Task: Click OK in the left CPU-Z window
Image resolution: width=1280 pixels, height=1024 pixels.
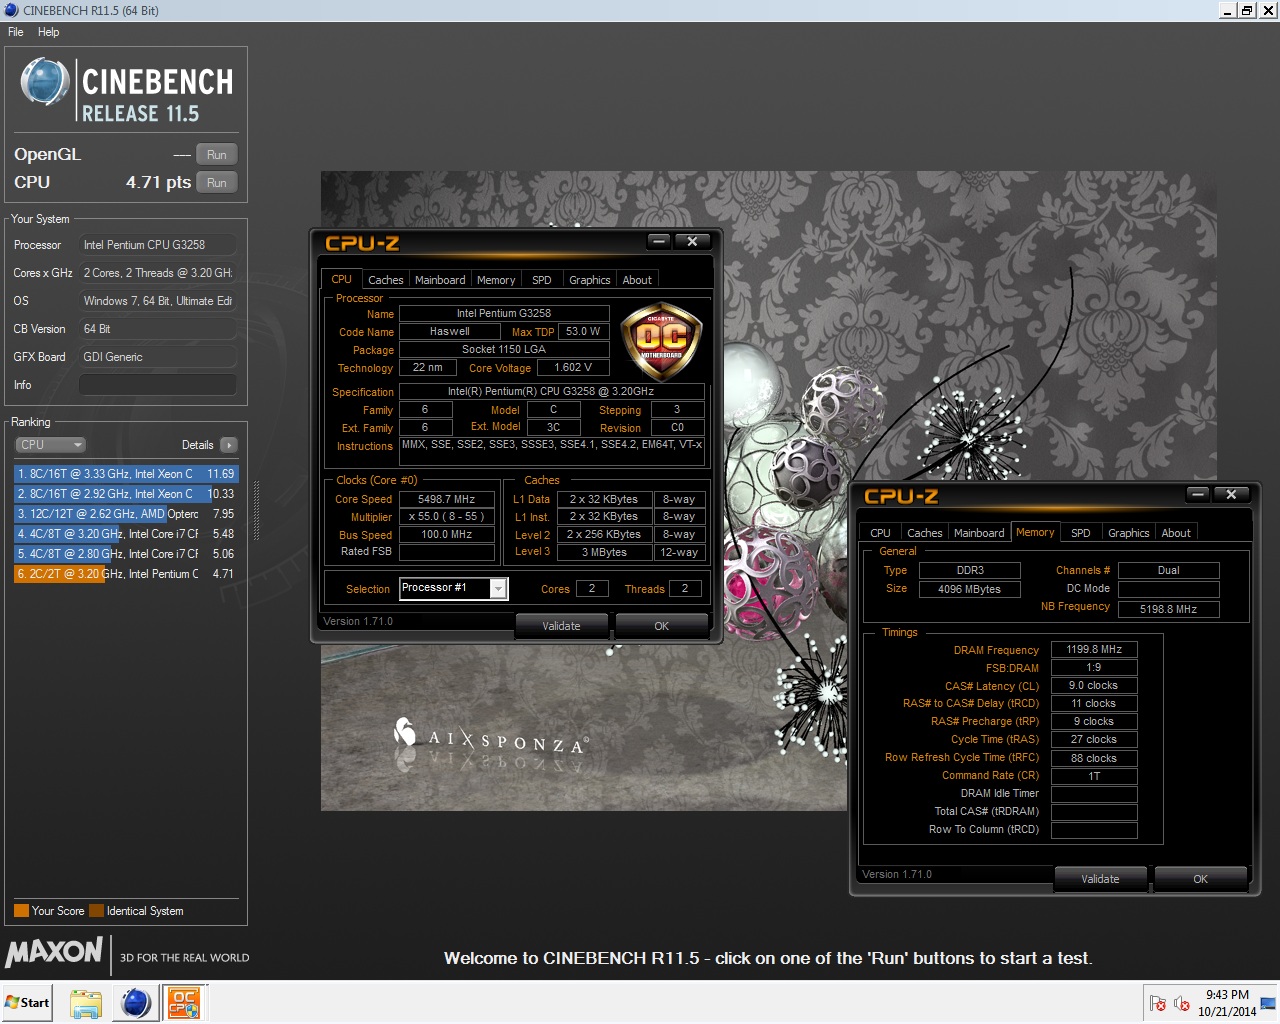Action: (x=661, y=626)
